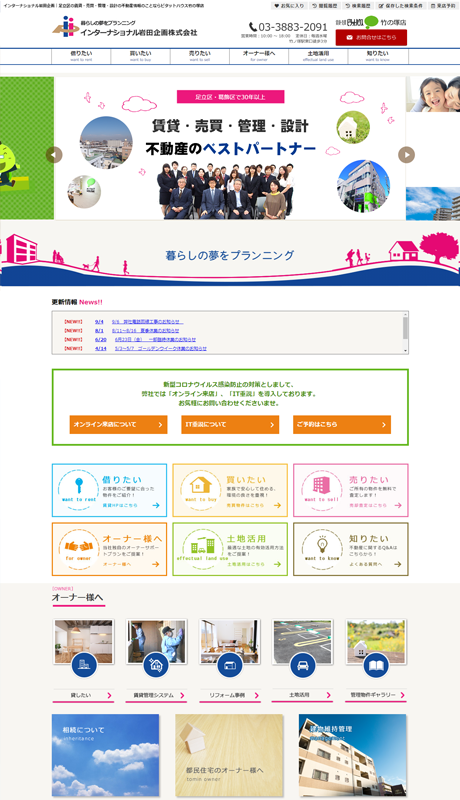Expand the リフォーム事例 link arrow

pos(256,695)
